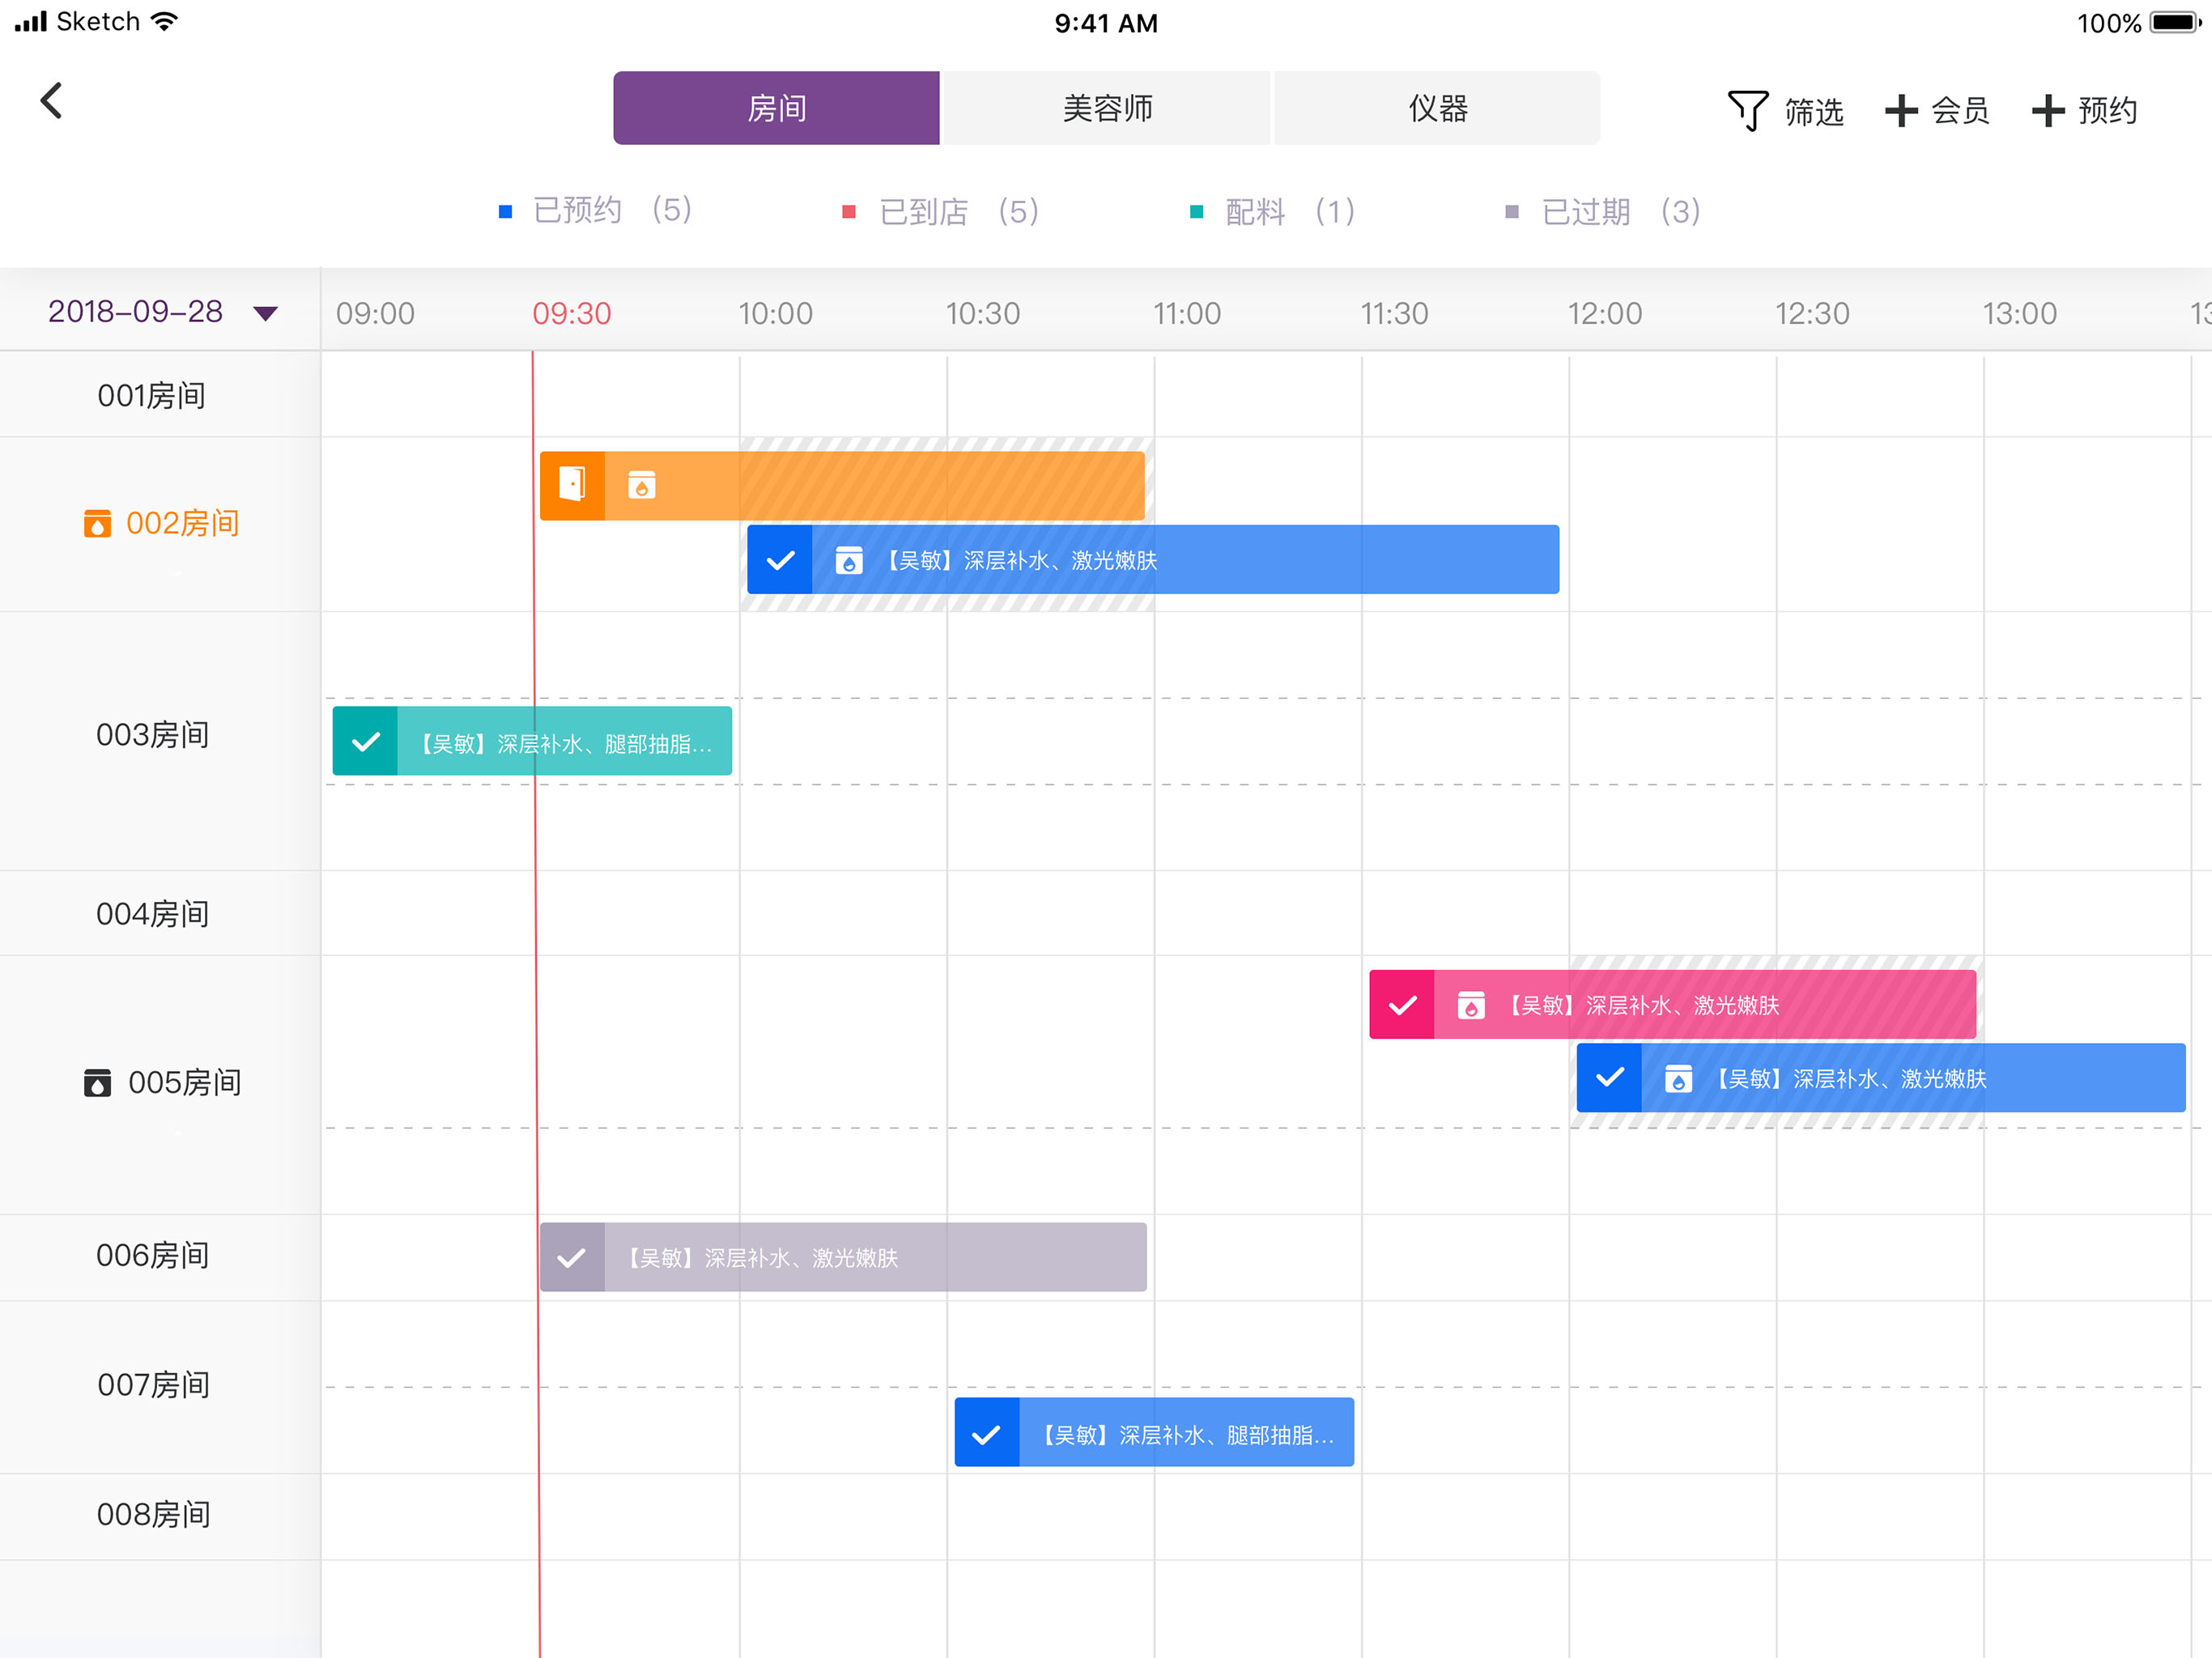Screen dimensions: 2212x1658
Task: Tap the door icon on the orange booking
Action: pos(572,485)
